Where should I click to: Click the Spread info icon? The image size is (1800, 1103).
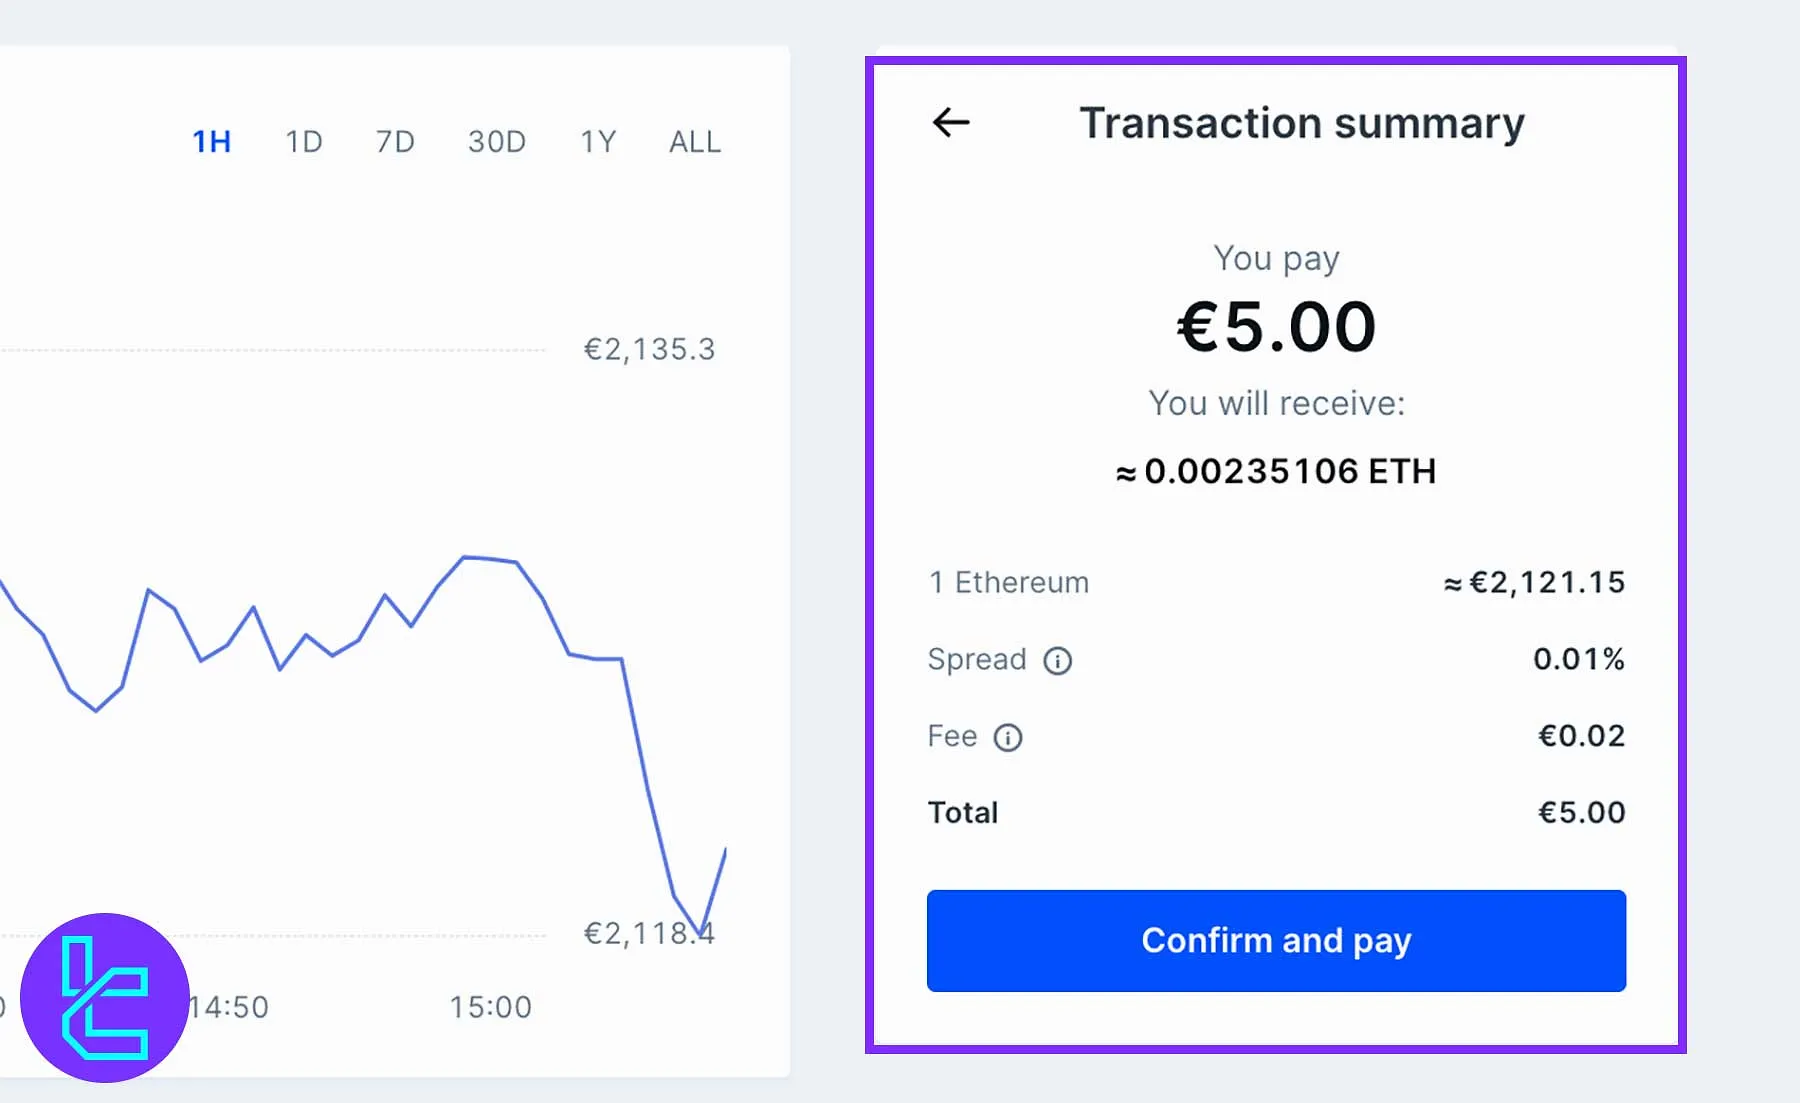[1057, 661]
